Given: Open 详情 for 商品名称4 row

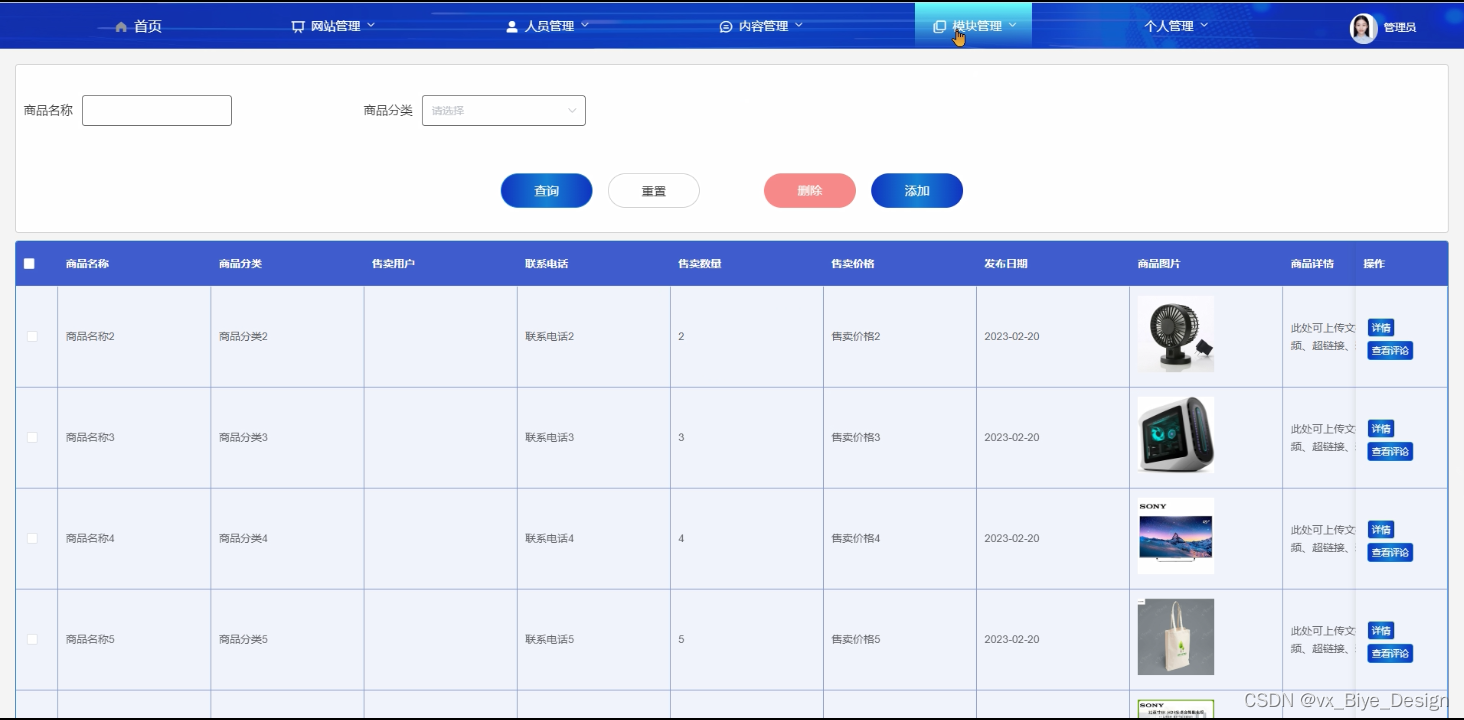Looking at the screenshot, I should click(x=1381, y=530).
